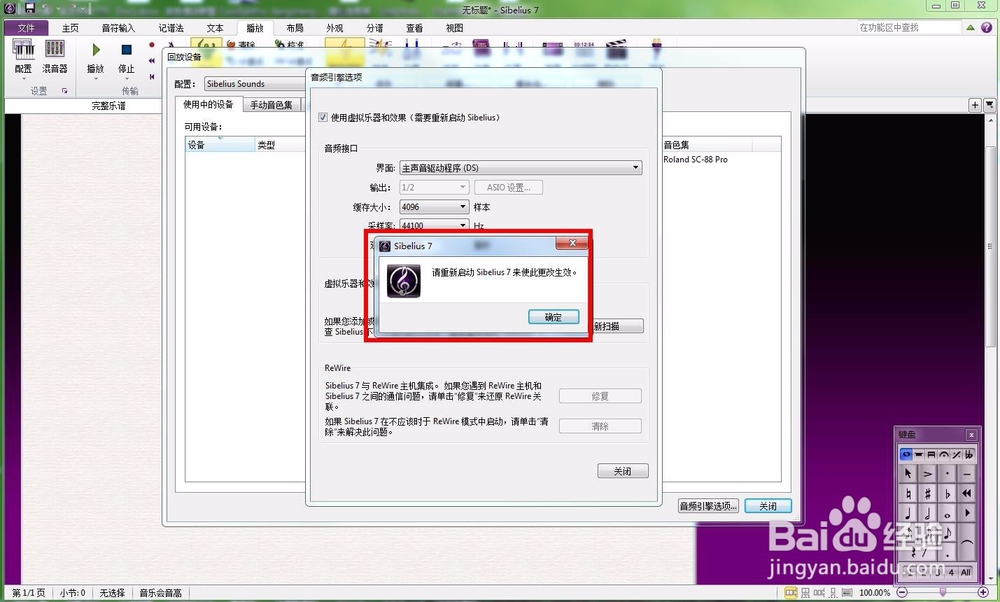Screen dimensions: 1000x602
Task: Click the quarter note key on keypad
Action: (x=908, y=514)
